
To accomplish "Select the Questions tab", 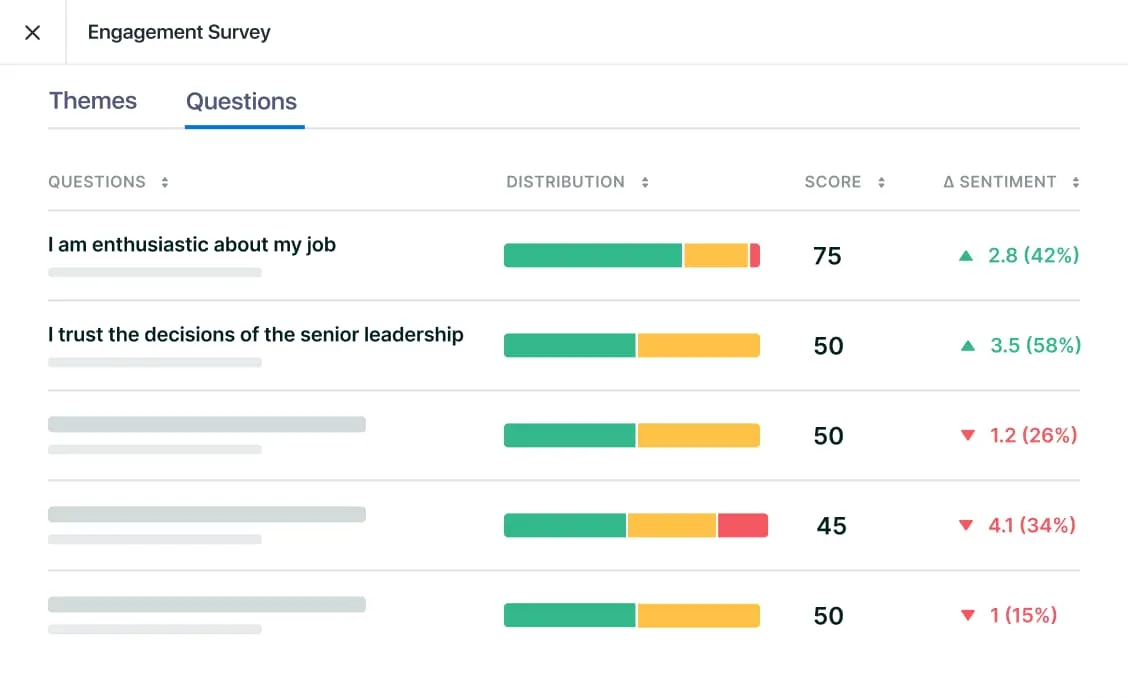I will [x=242, y=102].
